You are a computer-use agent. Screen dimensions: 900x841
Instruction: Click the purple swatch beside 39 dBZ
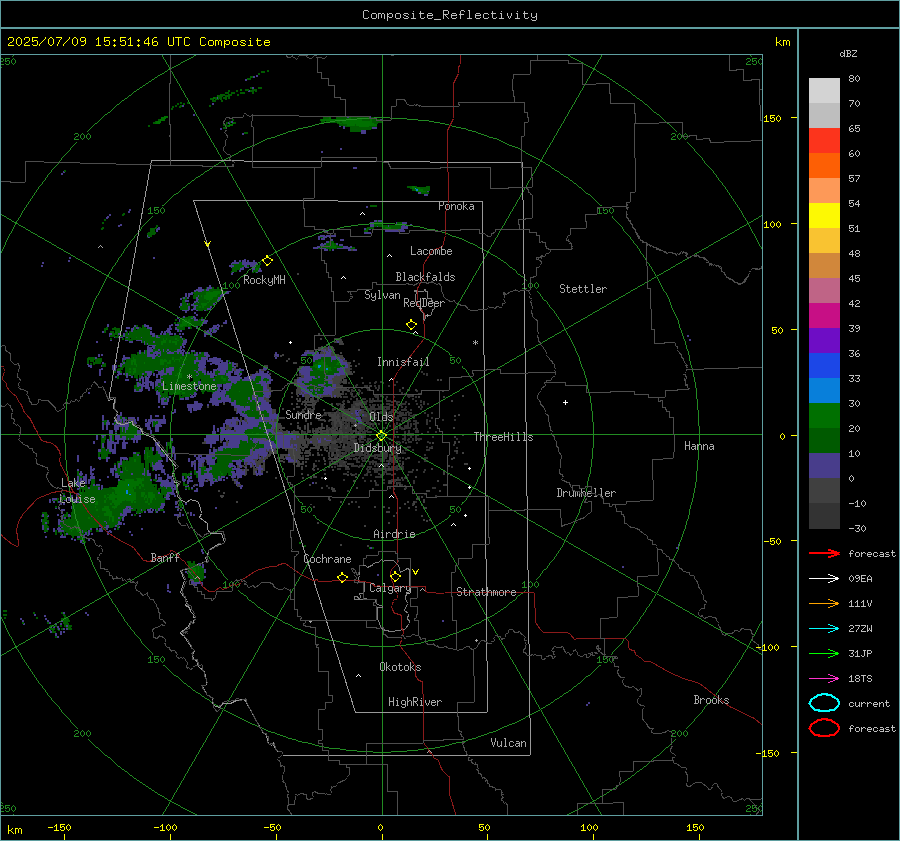[824, 340]
